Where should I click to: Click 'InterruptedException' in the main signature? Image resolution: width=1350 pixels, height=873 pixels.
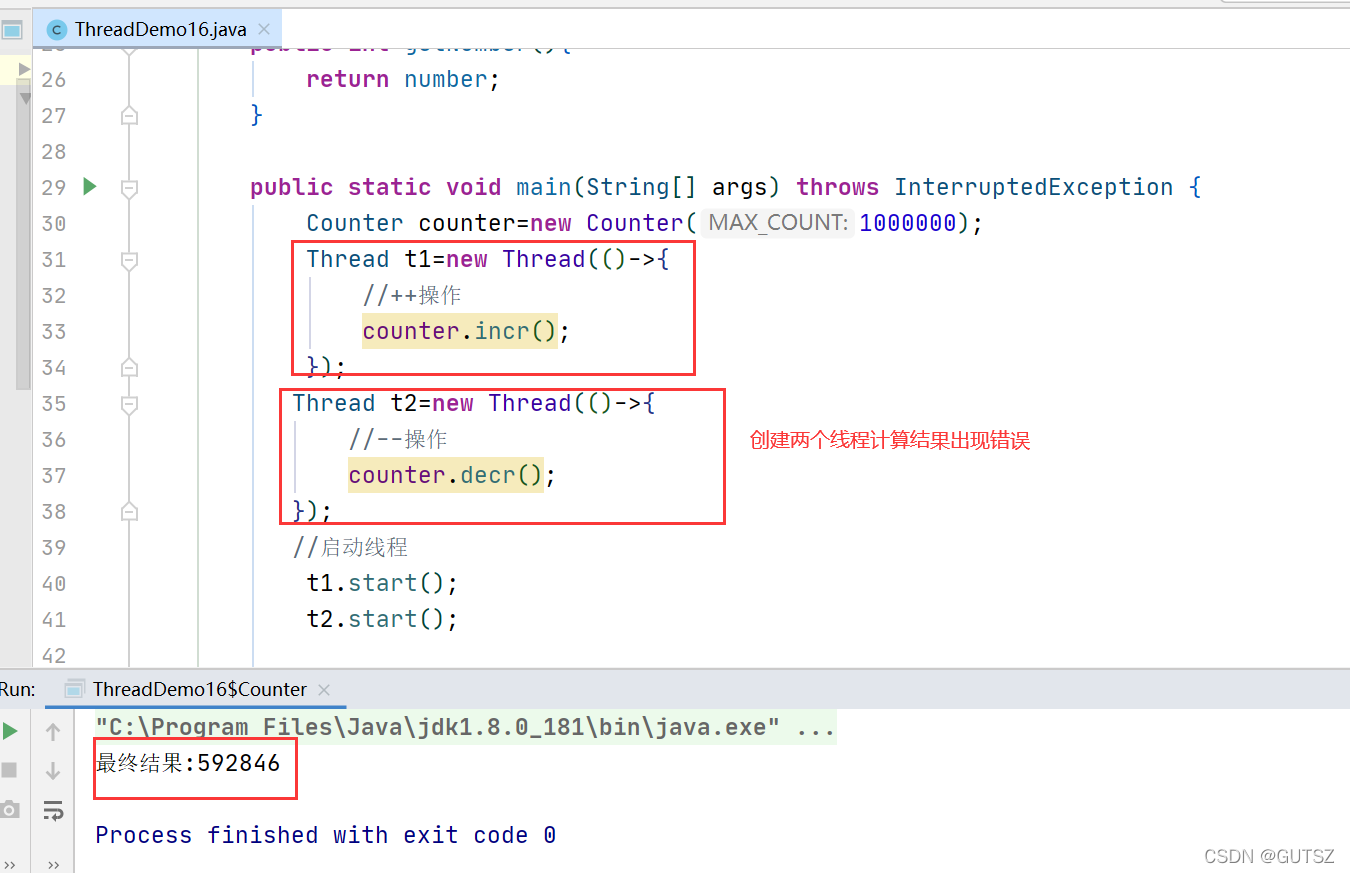(1034, 187)
